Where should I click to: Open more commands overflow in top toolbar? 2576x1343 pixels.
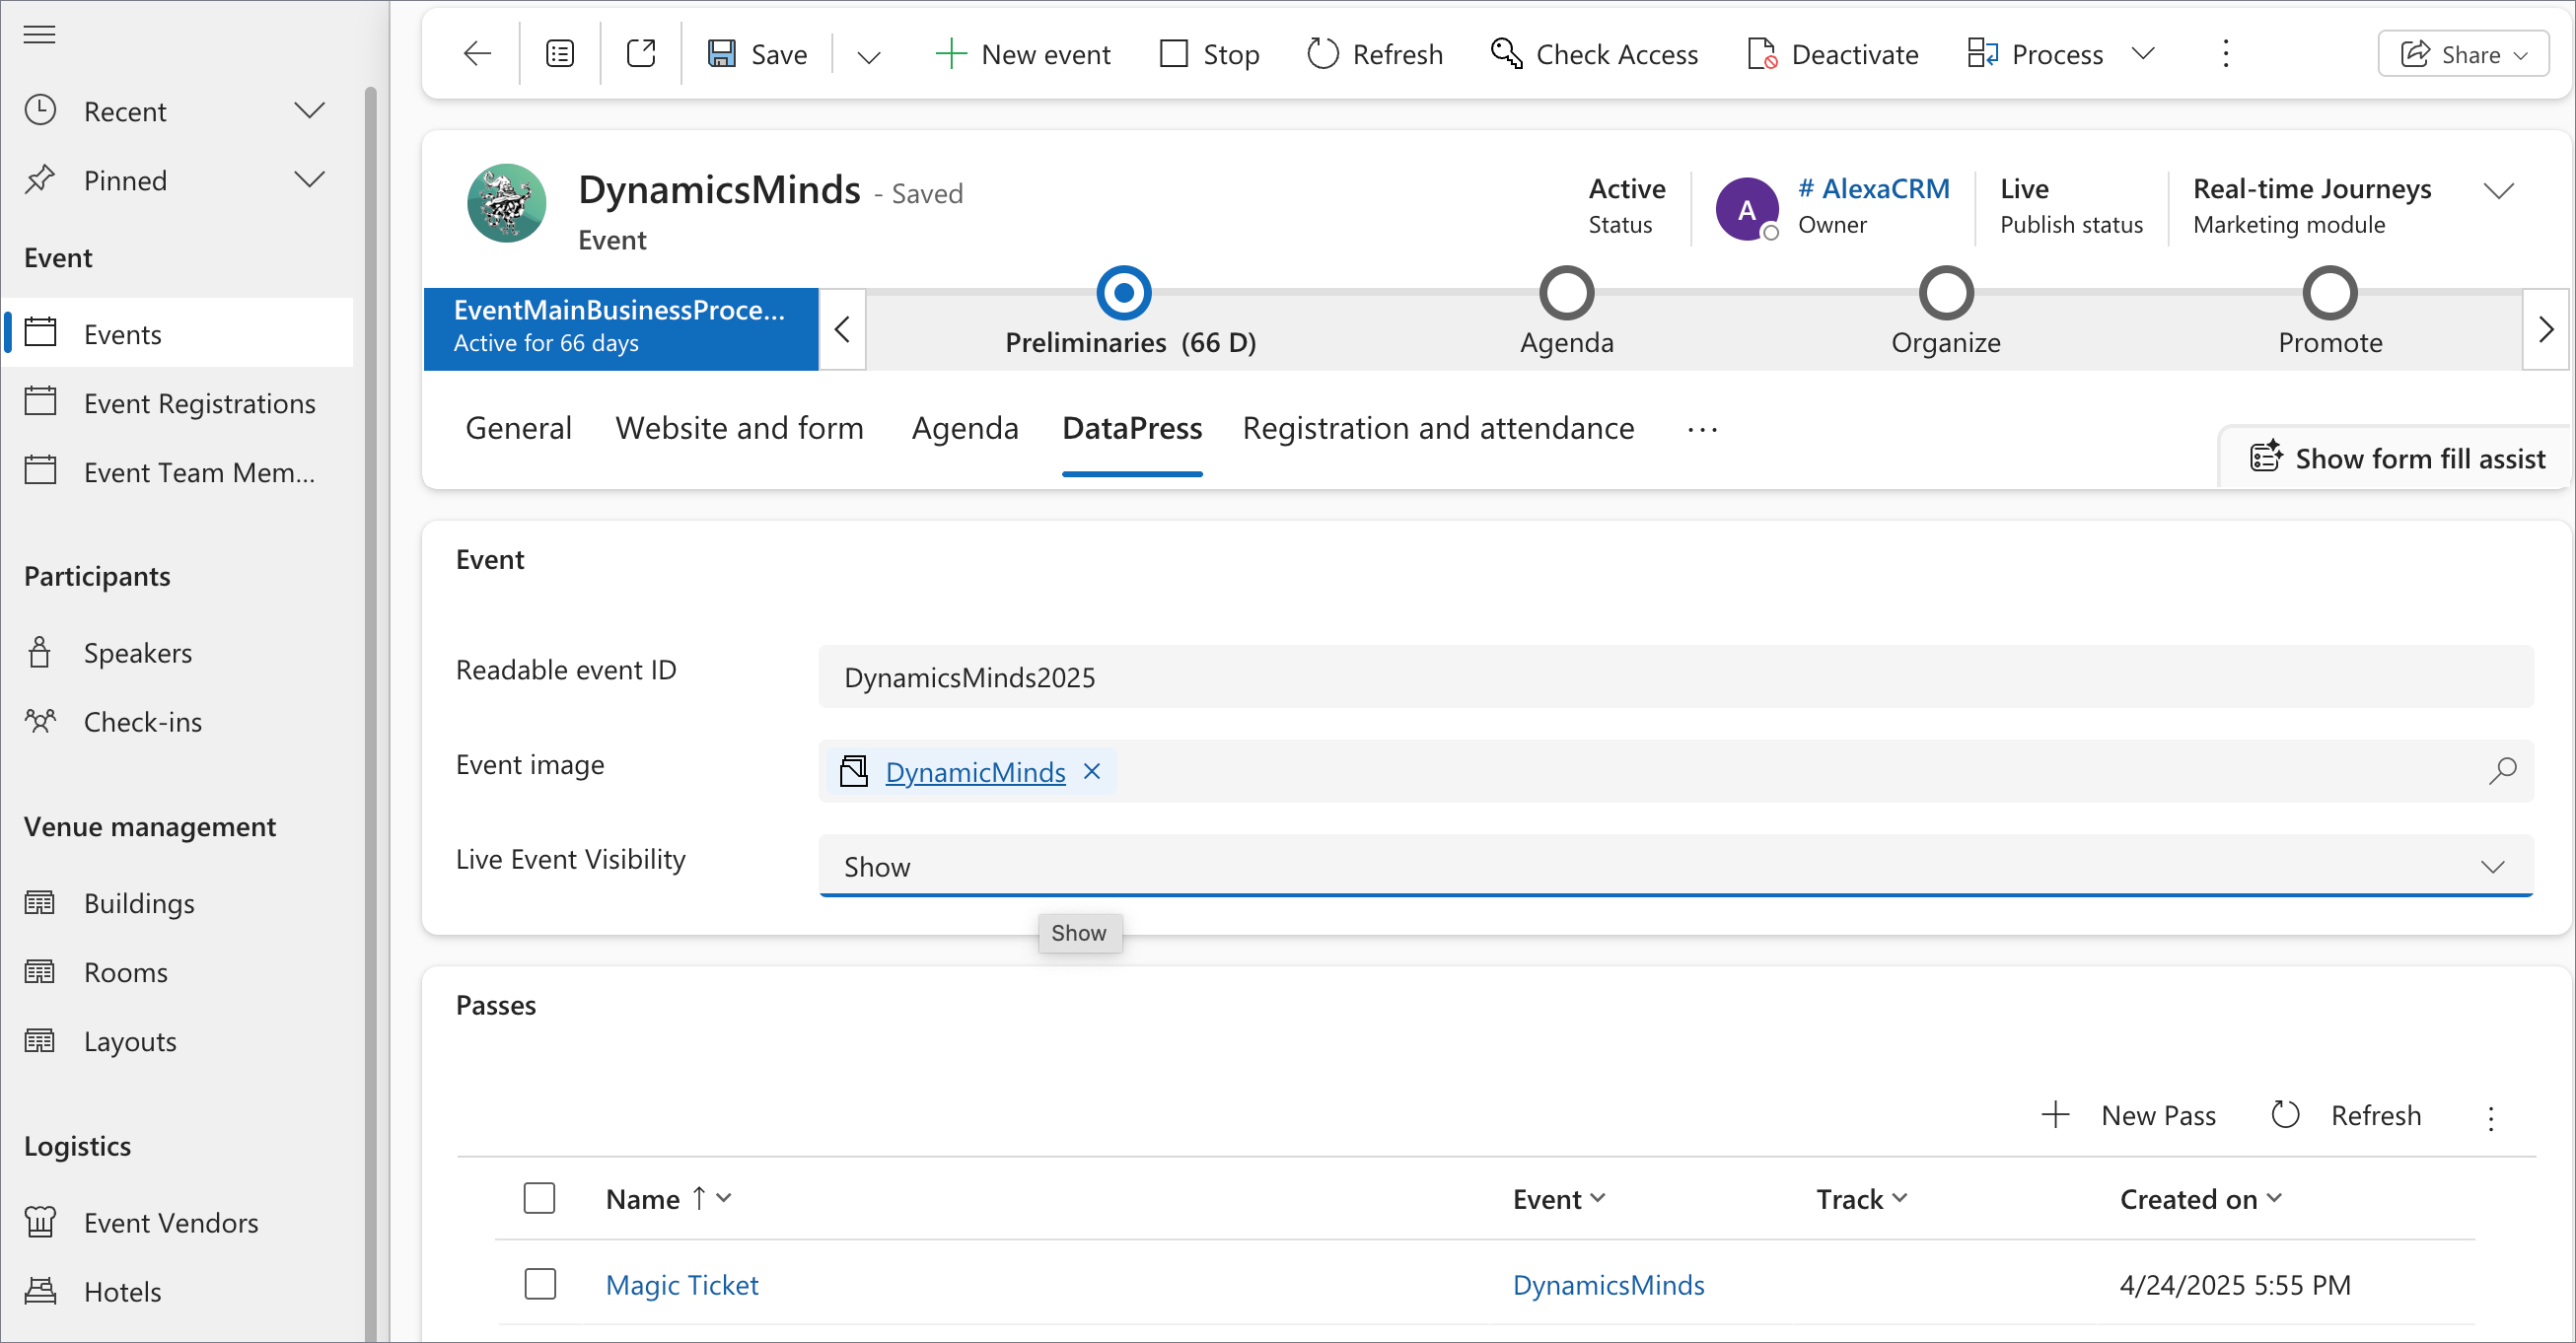point(2225,54)
